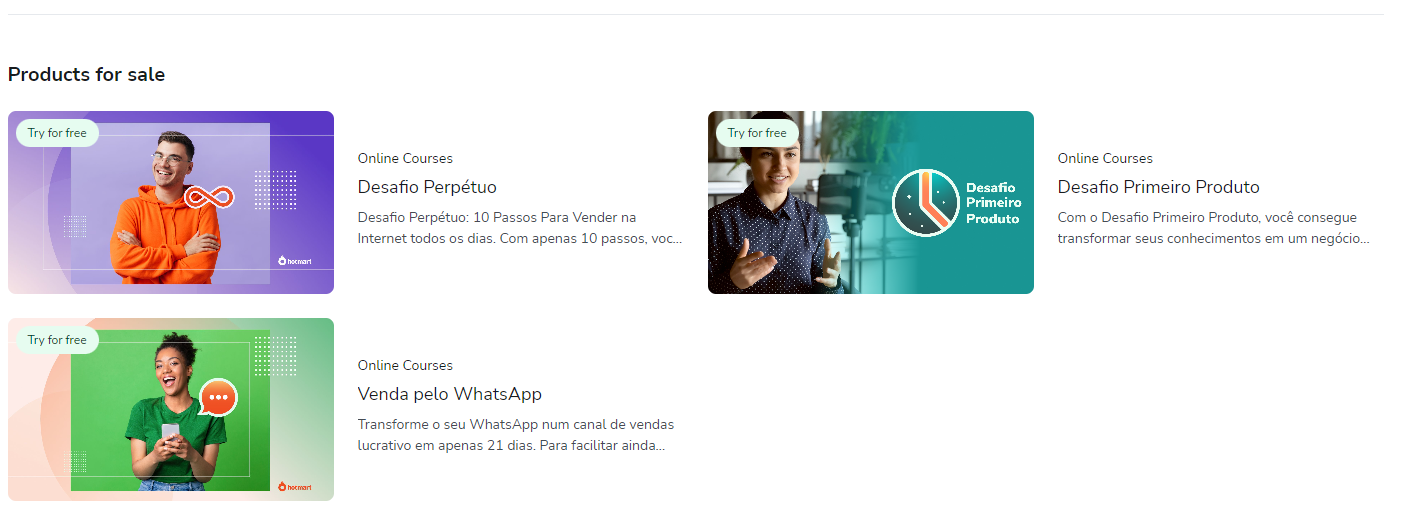
Task: Open the Venda pelo WhatsApp course title
Action: [450, 394]
